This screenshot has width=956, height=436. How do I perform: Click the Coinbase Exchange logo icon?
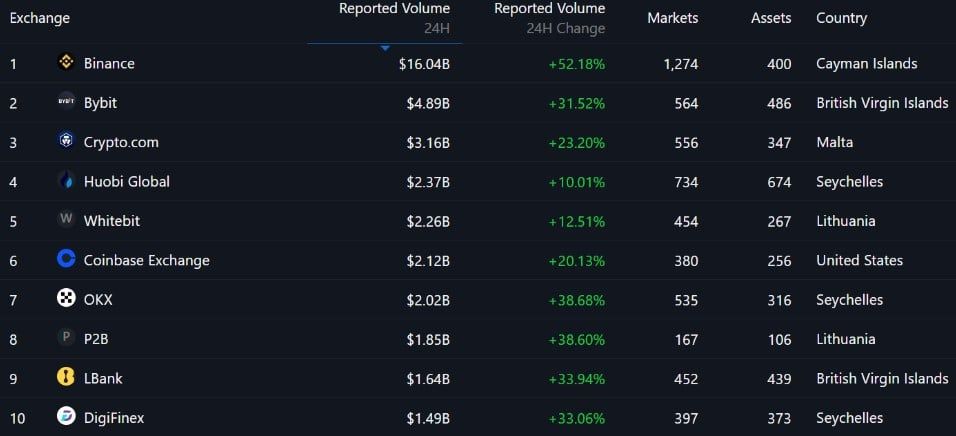click(x=66, y=259)
